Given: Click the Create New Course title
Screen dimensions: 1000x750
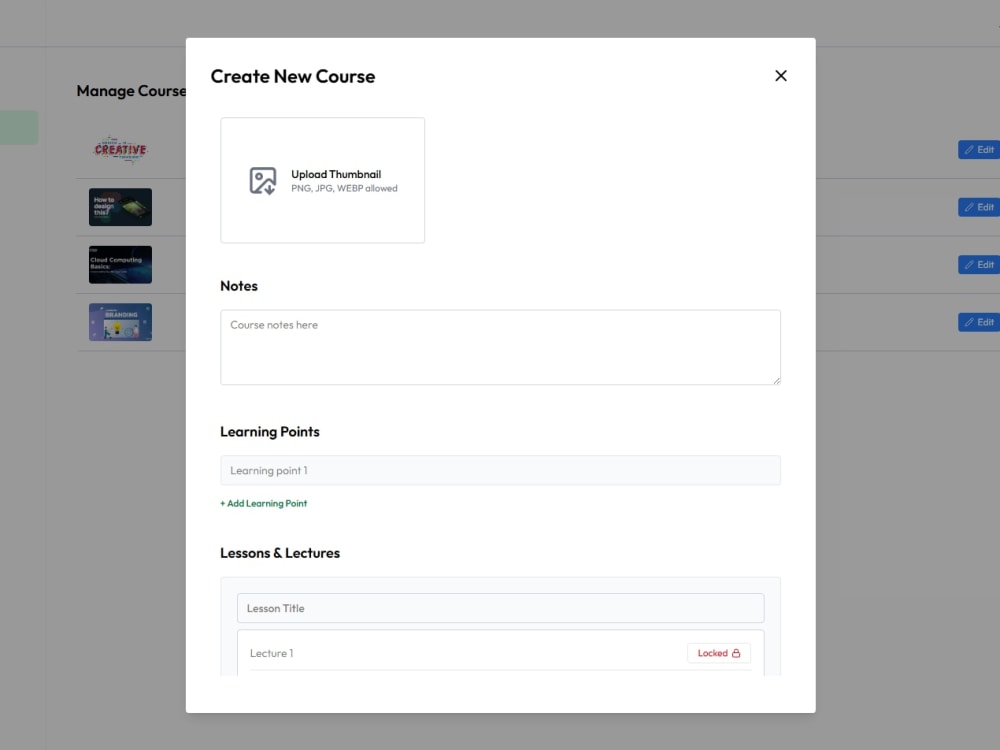Looking at the screenshot, I should pos(293,77).
